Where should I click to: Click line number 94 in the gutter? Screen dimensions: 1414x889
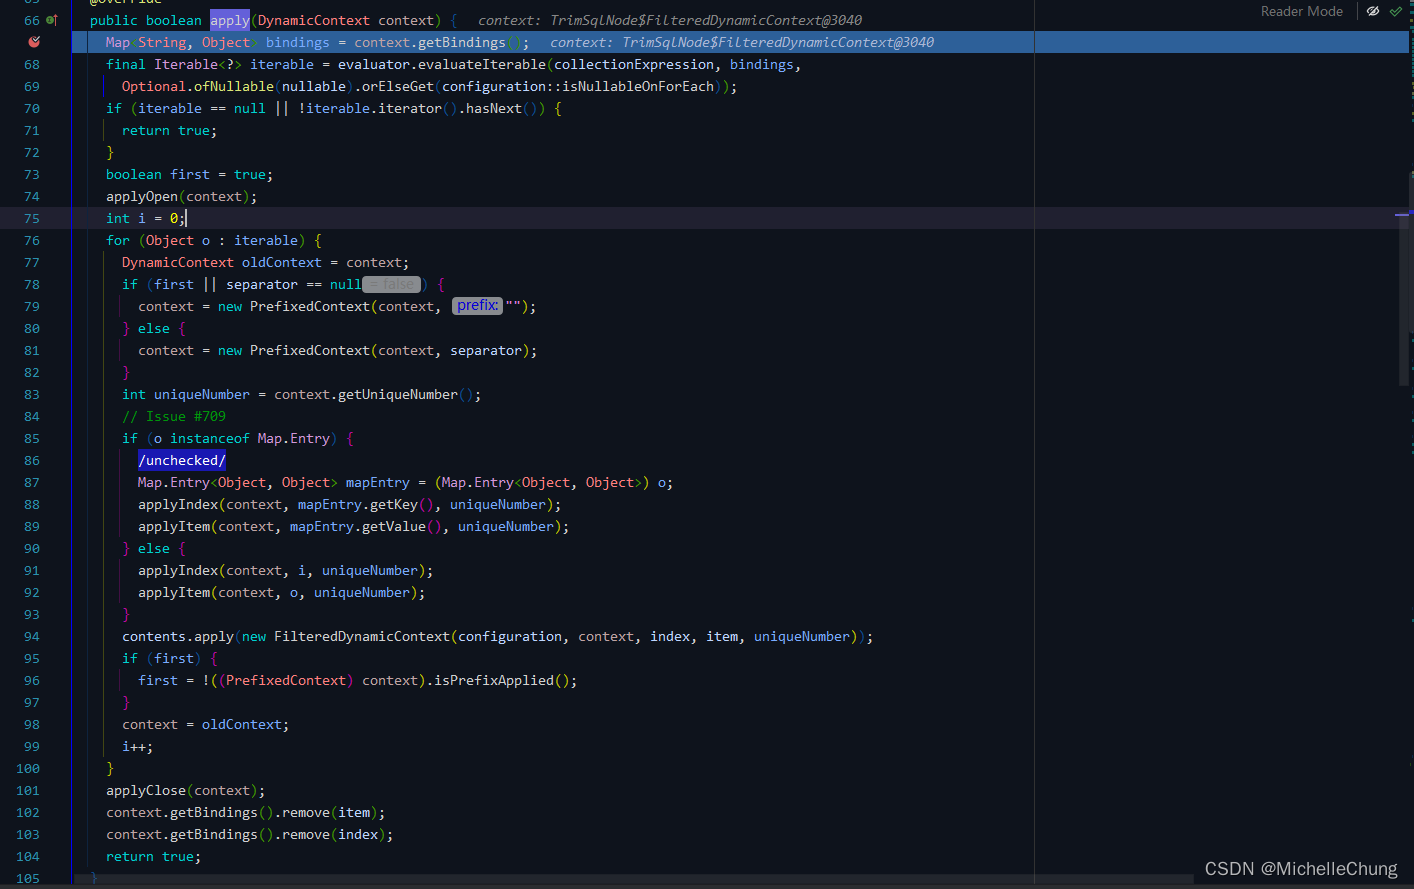tap(32, 636)
